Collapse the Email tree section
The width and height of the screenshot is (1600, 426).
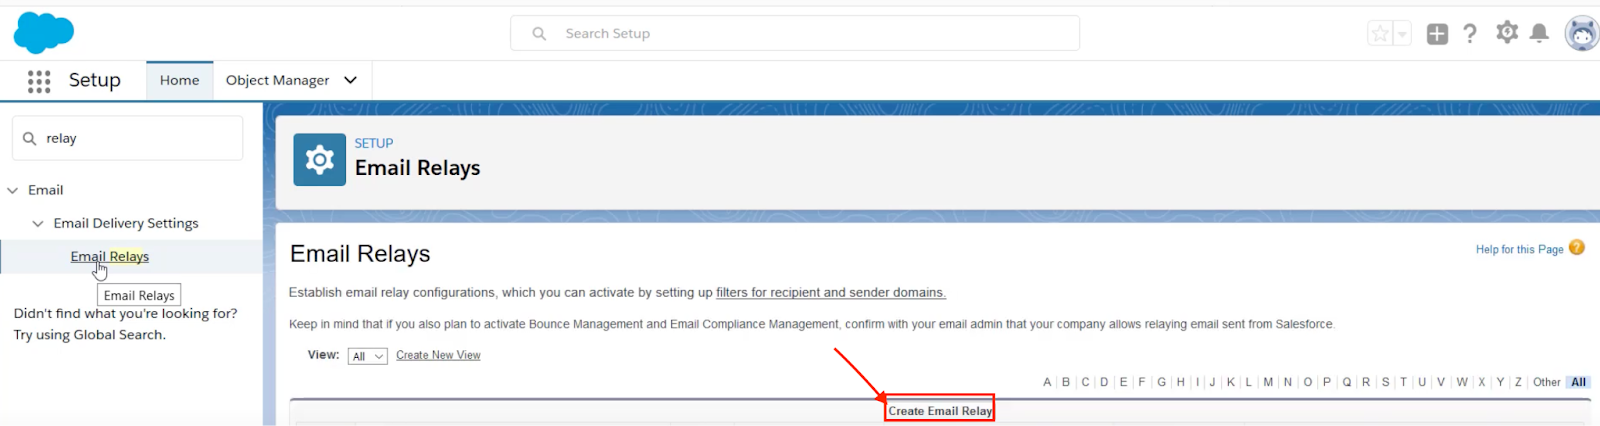coord(13,190)
